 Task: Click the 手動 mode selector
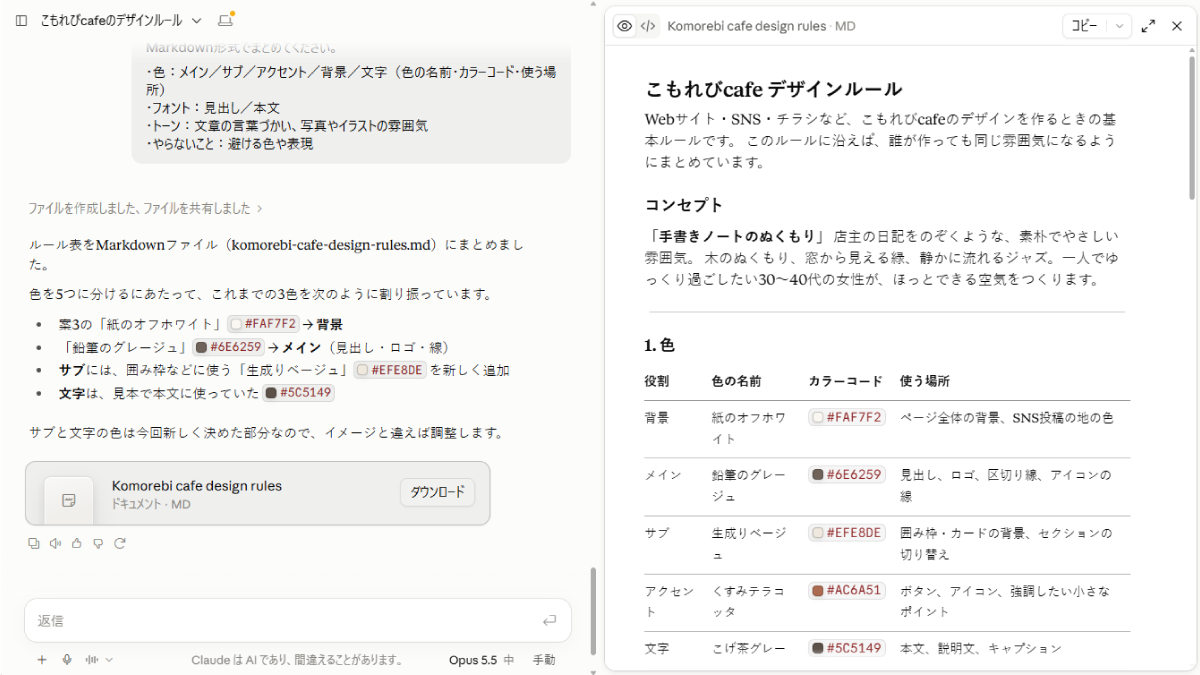[544, 659]
